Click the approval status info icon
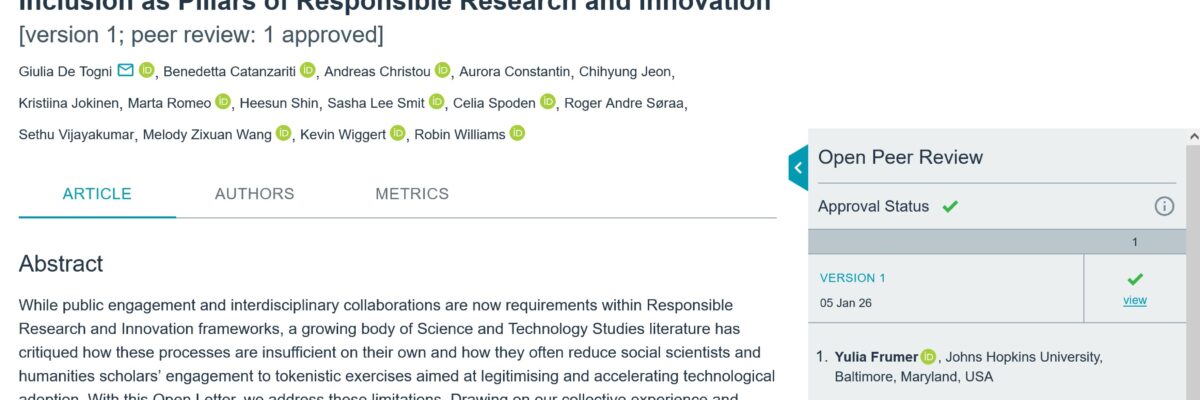 pos(1164,206)
